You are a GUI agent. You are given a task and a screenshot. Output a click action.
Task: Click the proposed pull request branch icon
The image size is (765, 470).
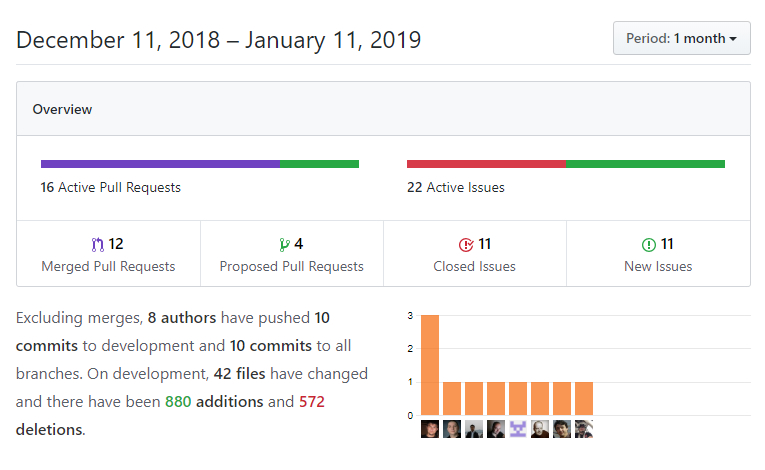[x=284, y=244]
